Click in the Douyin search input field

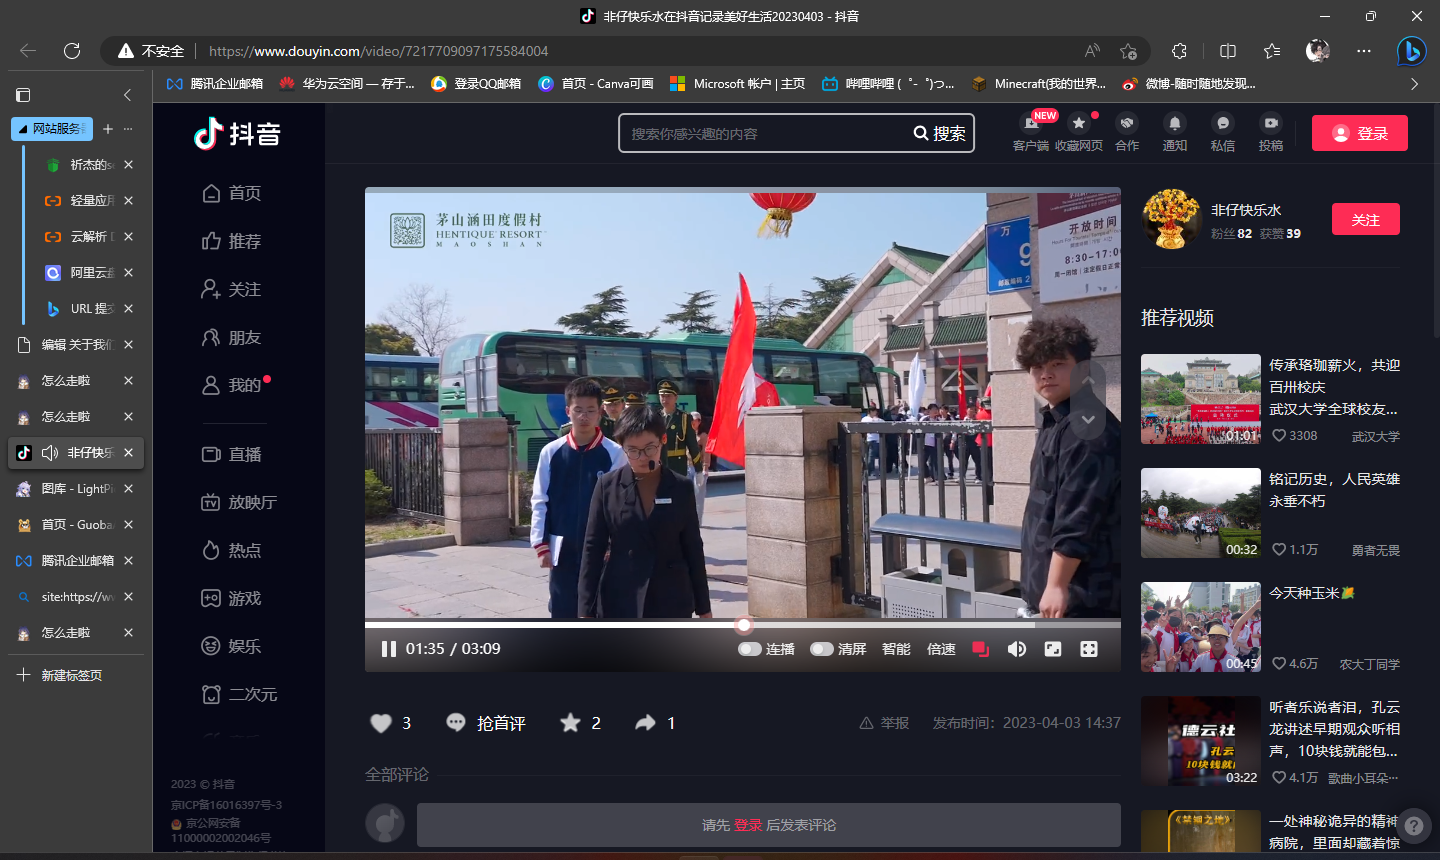click(x=765, y=133)
